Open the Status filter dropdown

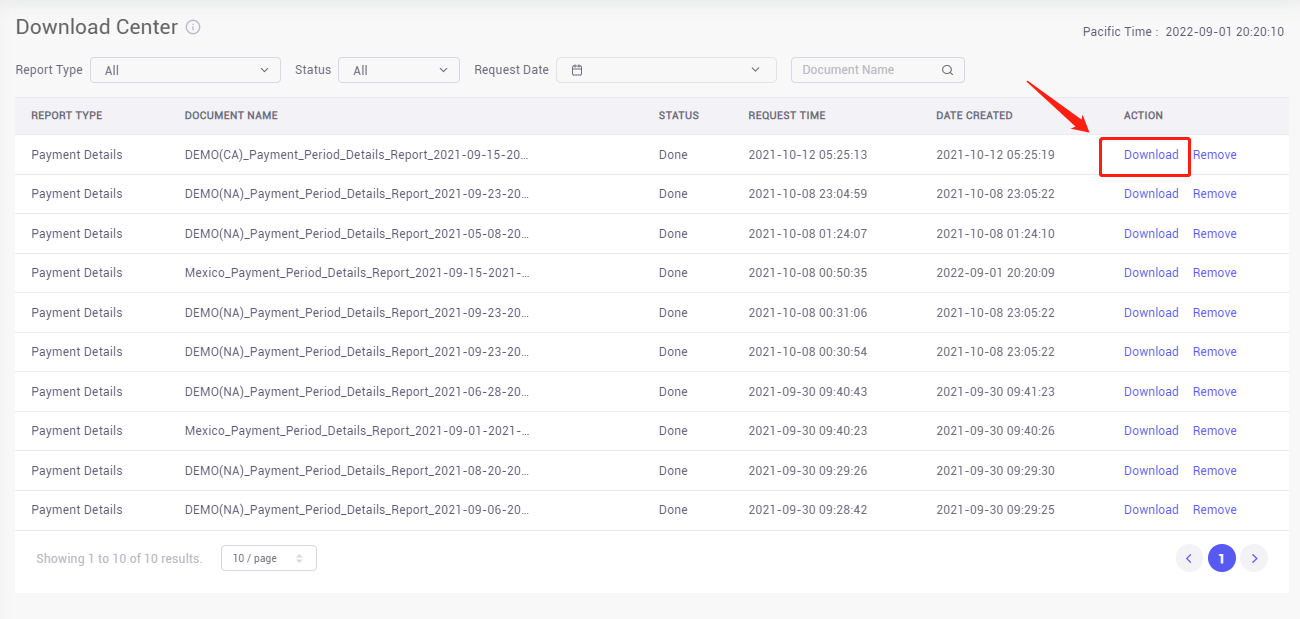point(399,70)
